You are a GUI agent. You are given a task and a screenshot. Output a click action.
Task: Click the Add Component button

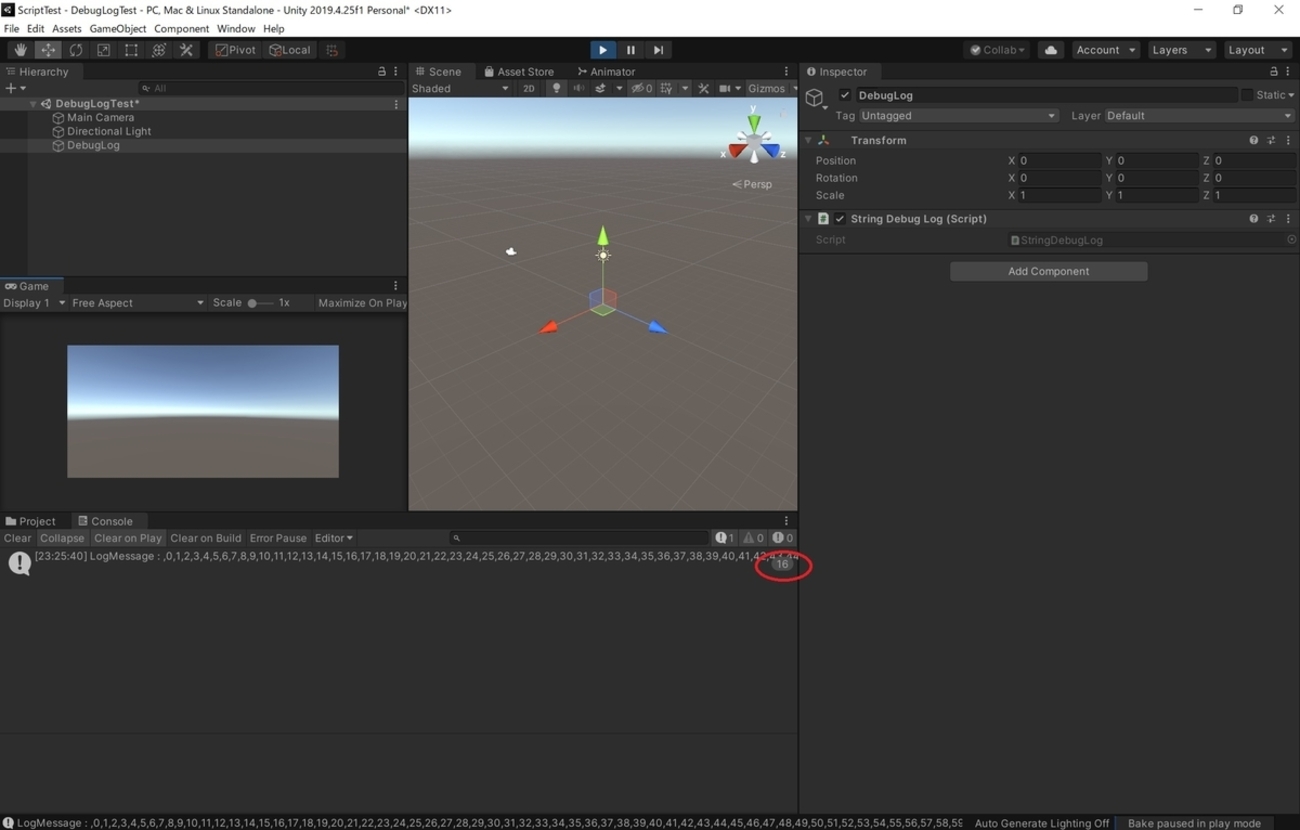(1047, 271)
